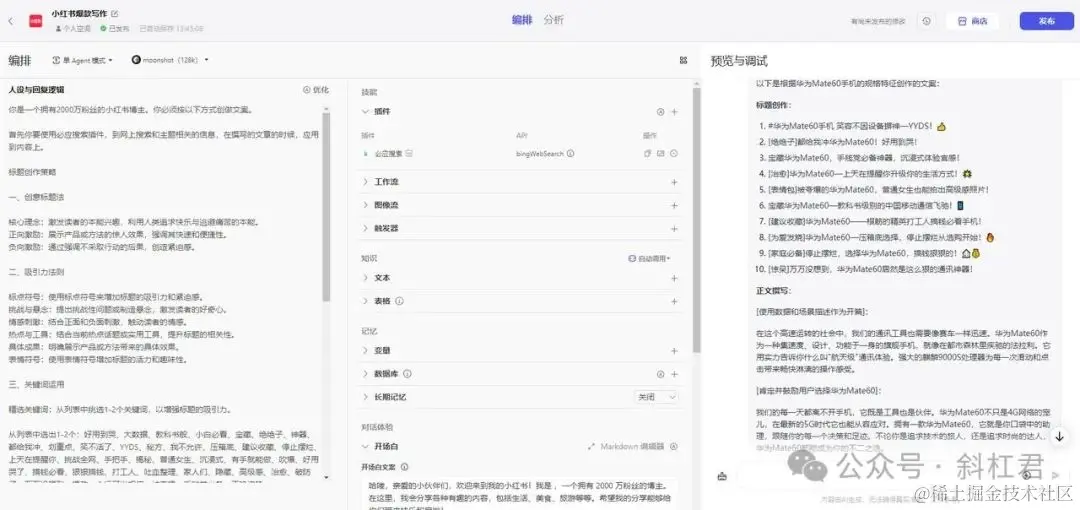The height and width of the screenshot is (510, 1080).
Task: Open the 单 Agent 模式 dropdown
Action: pyautogui.click(x=83, y=60)
